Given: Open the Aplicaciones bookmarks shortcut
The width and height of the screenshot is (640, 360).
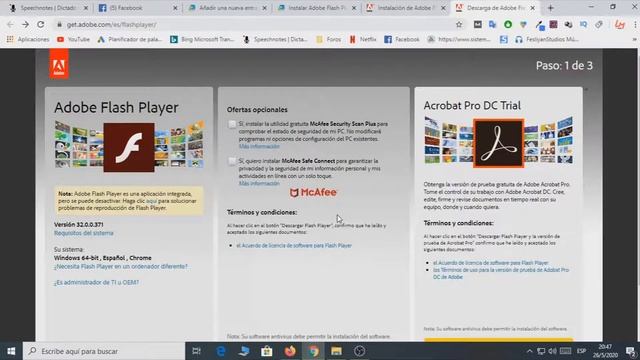Looking at the screenshot, I should (28, 40).
